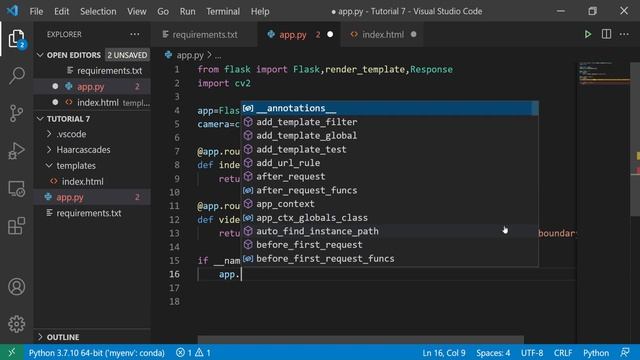Open the Remote Explorer view
Screen dimensions: 640x360
coord(16,188)
